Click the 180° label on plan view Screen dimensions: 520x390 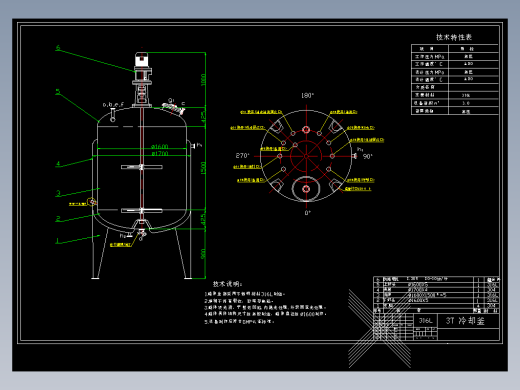pyautogui.click(x=307, y=96)
